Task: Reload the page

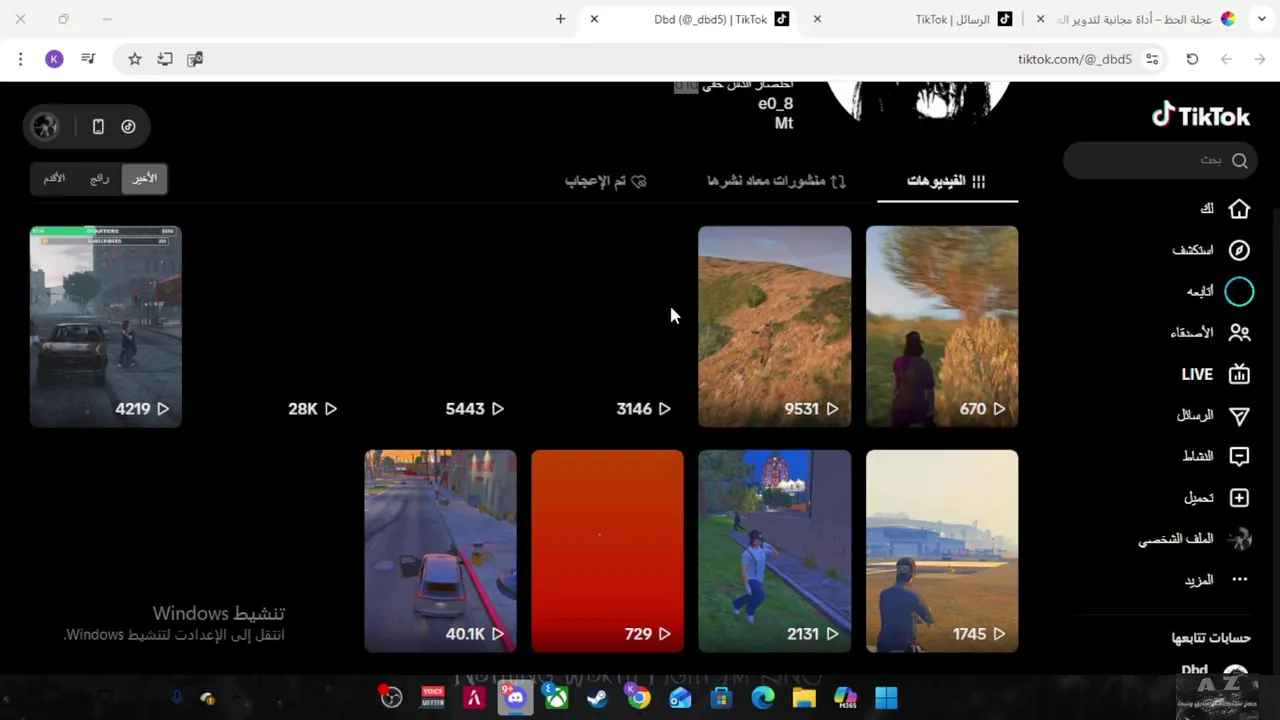Action: pyautogui.click(x=1192, y=59)
